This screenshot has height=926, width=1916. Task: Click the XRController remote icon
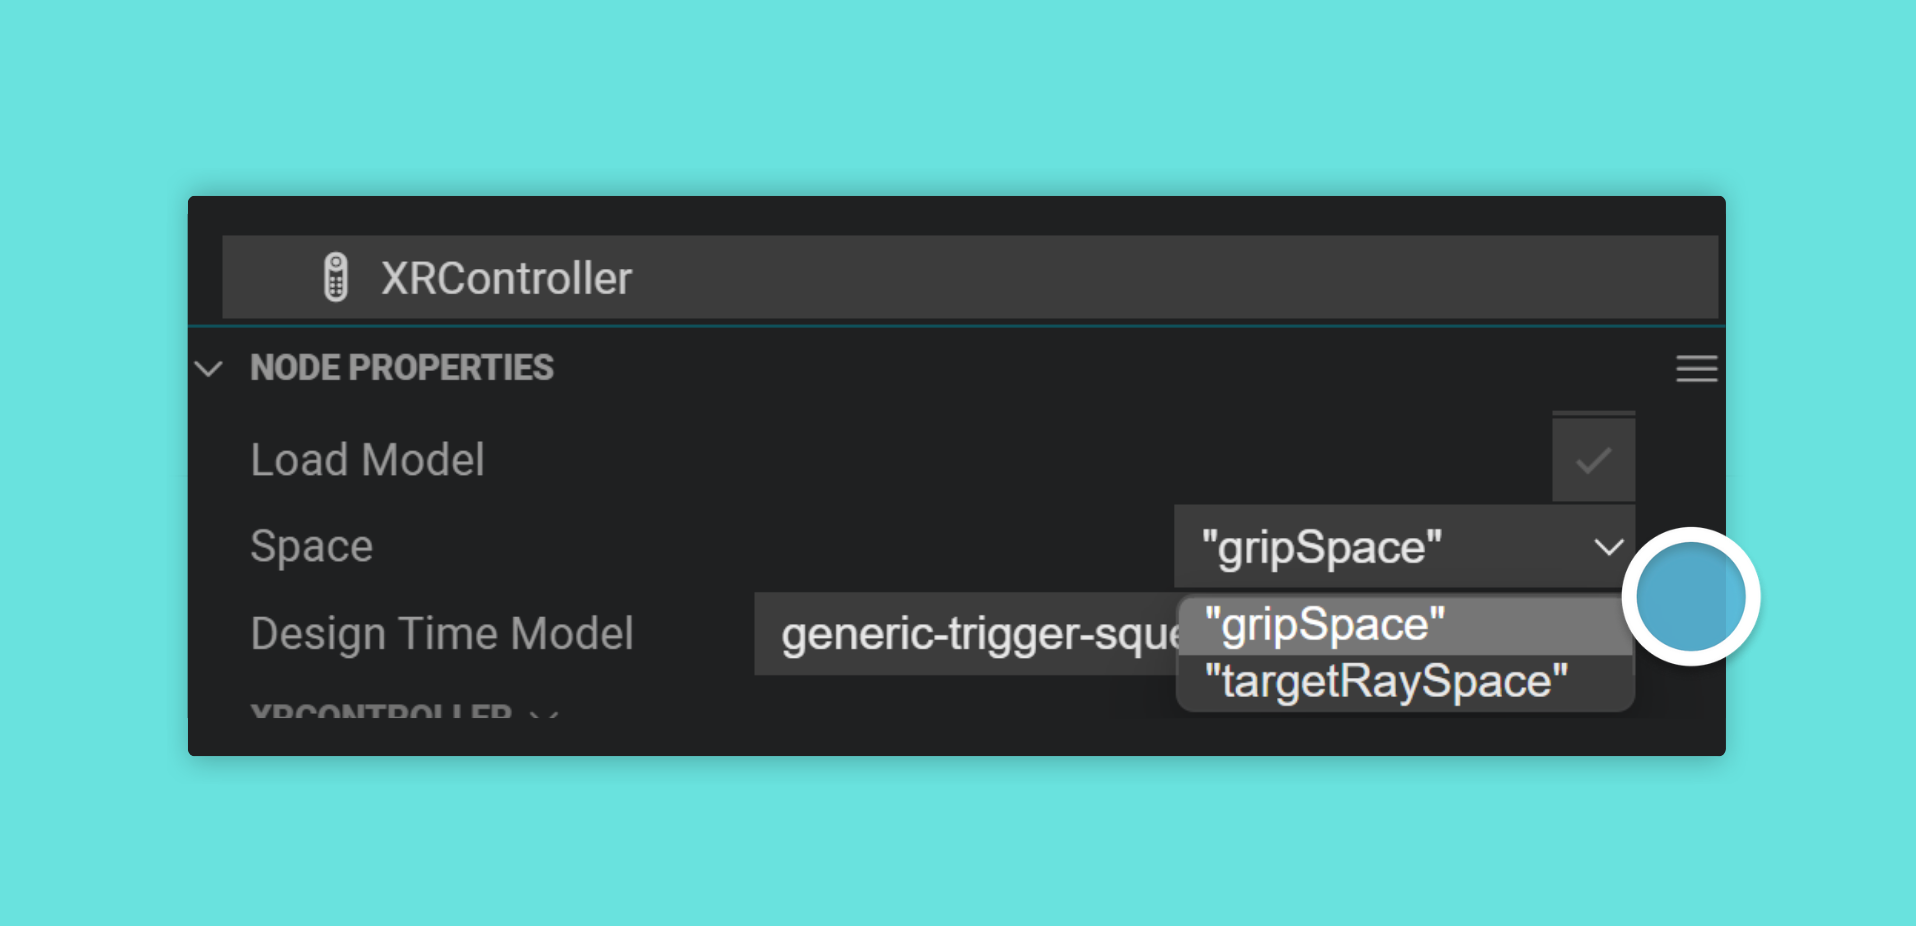[336, 277]
